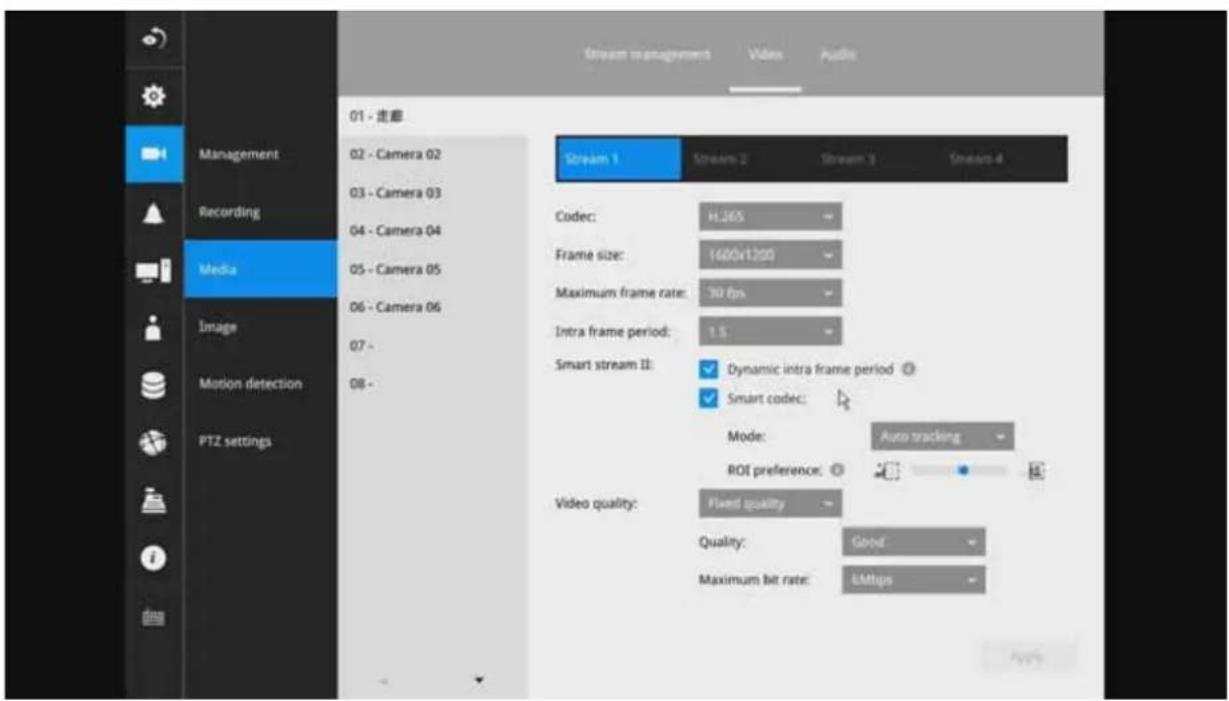Open the Maximum frame rate dropdown
Screen dimensions: 1229x701
pos(770,293)
